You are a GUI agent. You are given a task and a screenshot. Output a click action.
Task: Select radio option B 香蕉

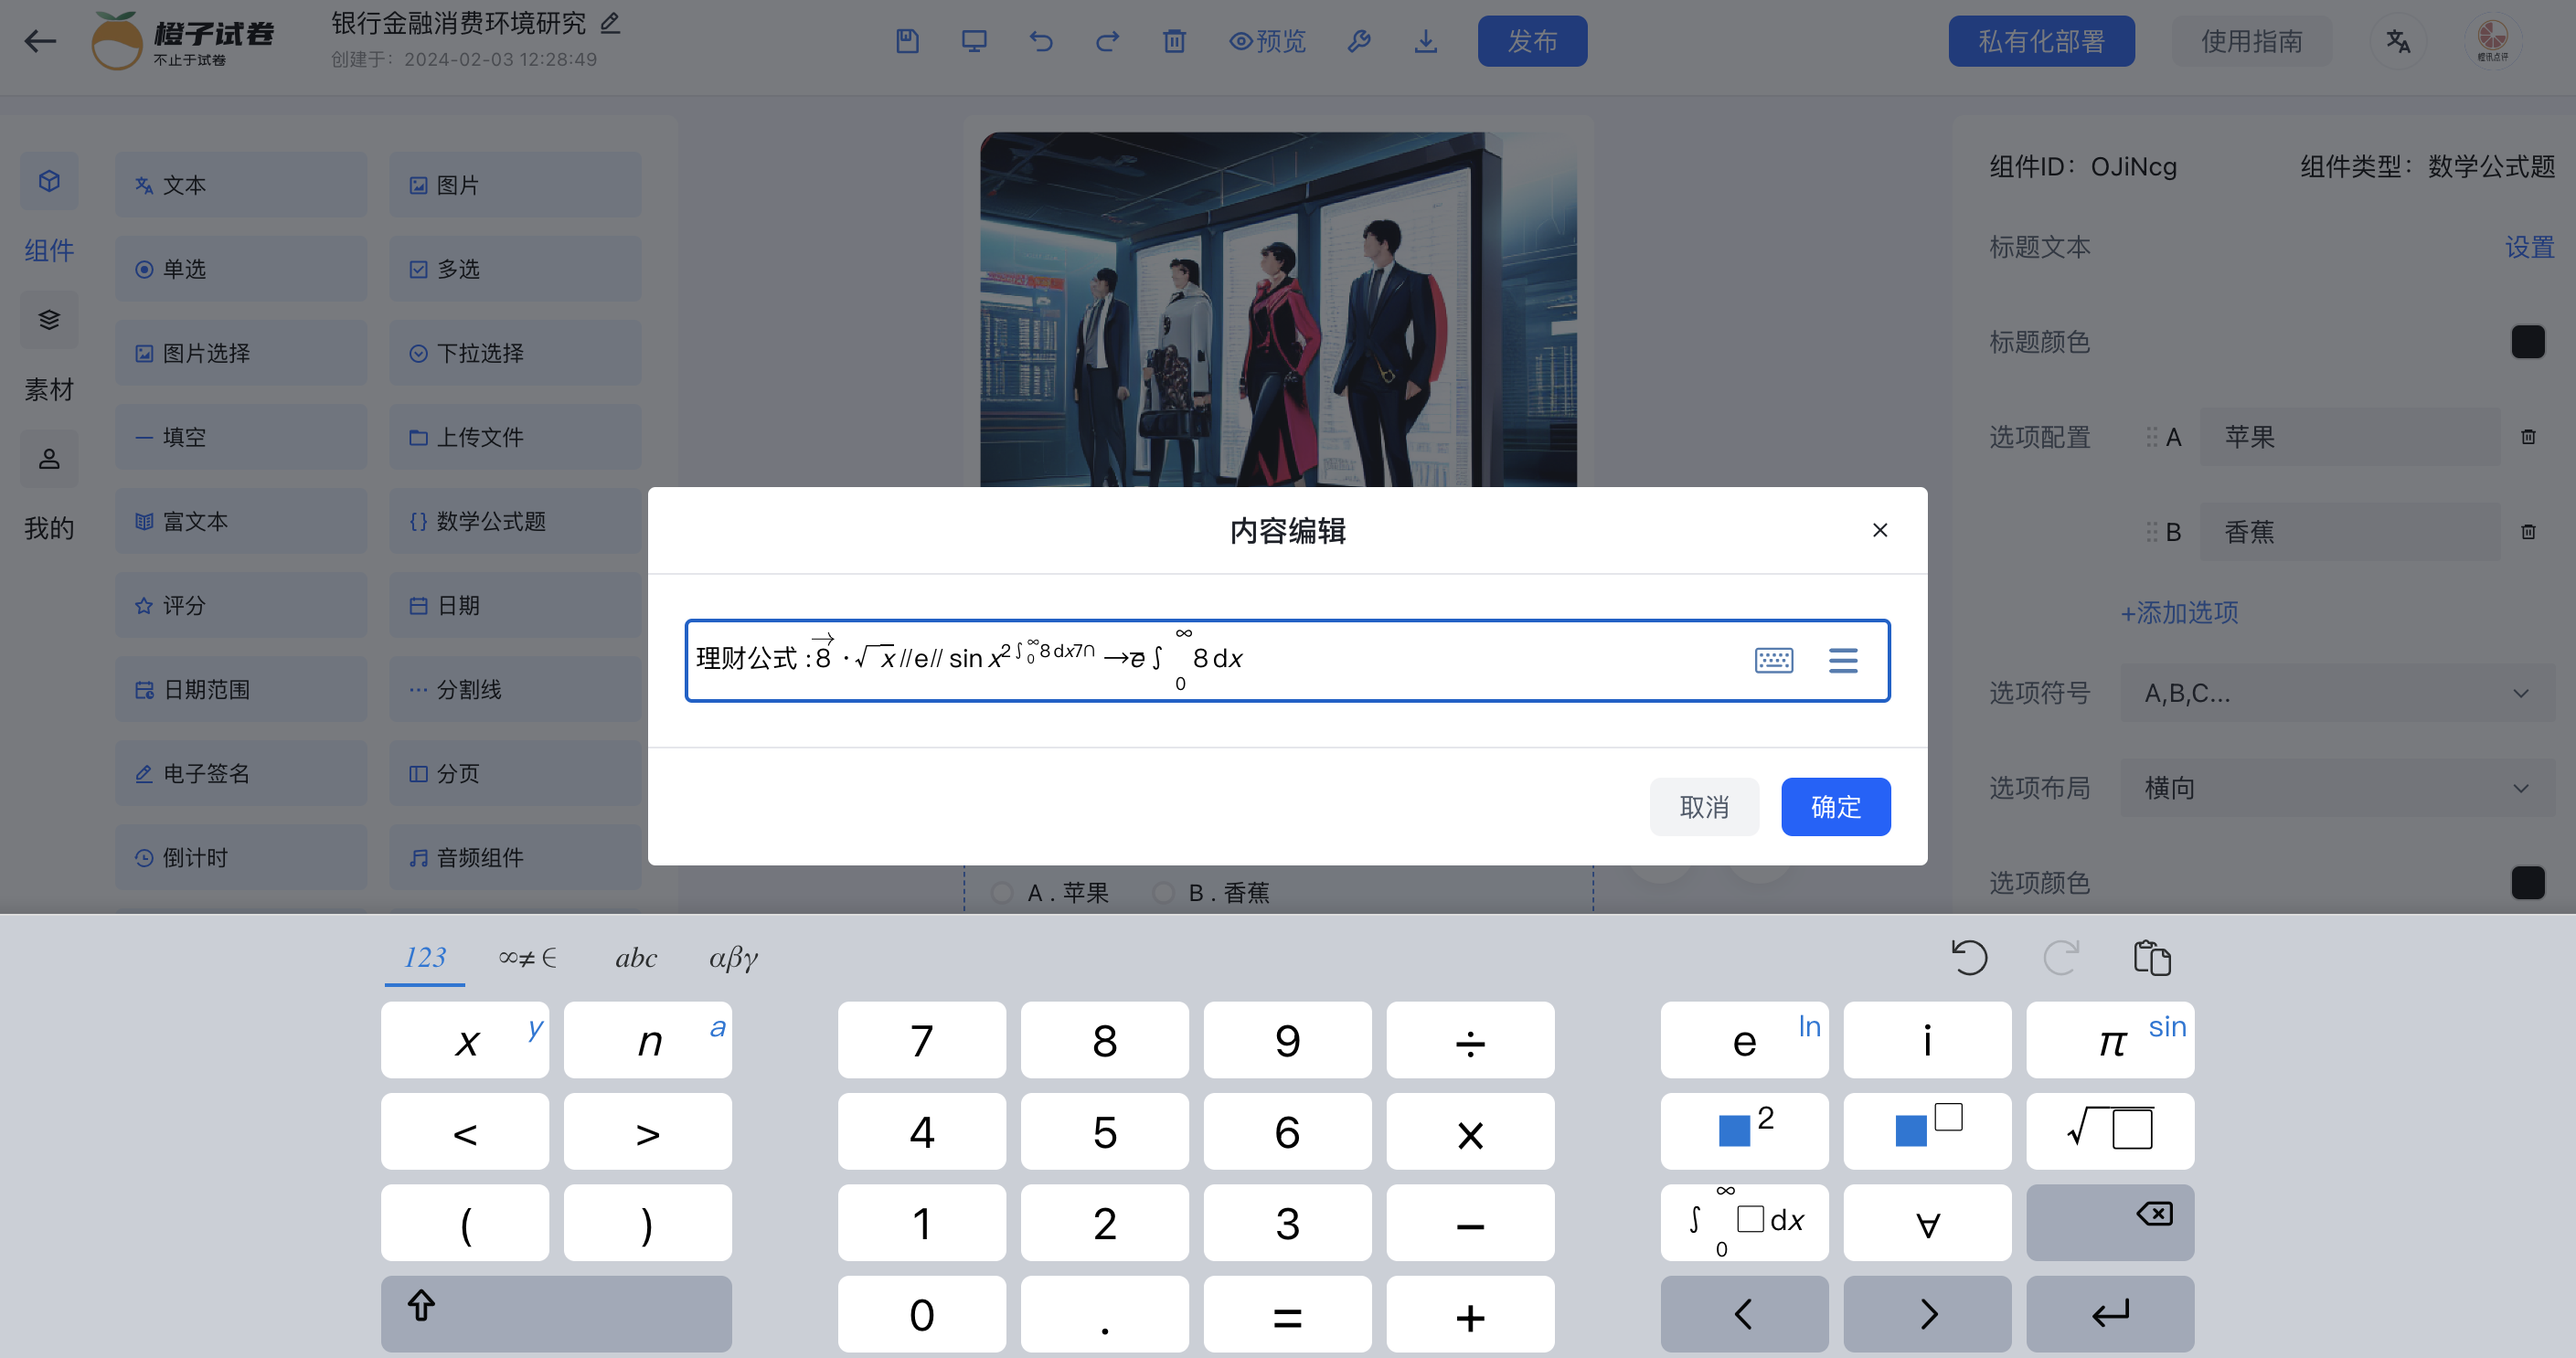point(1162,892)
